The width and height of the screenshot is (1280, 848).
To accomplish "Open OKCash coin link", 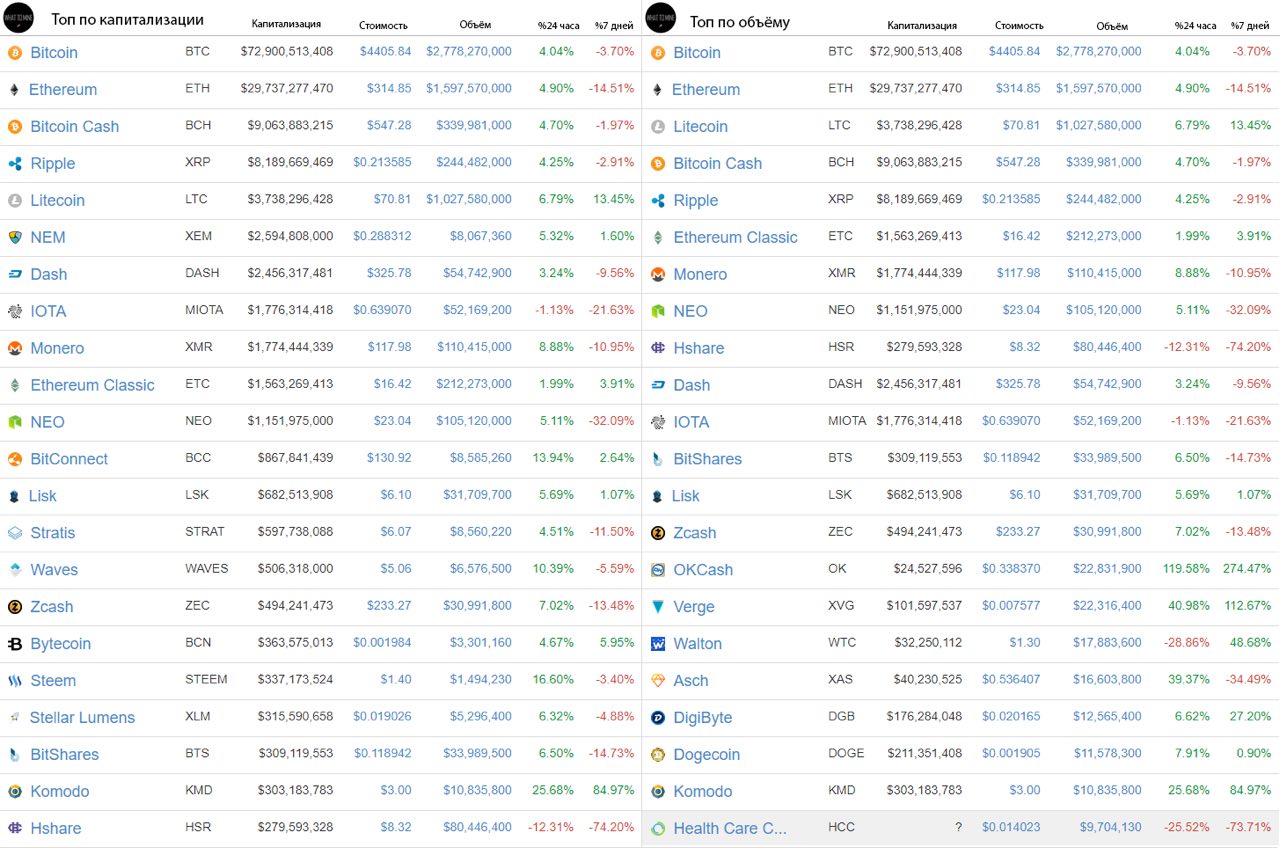I will click(x=703, y=570).
